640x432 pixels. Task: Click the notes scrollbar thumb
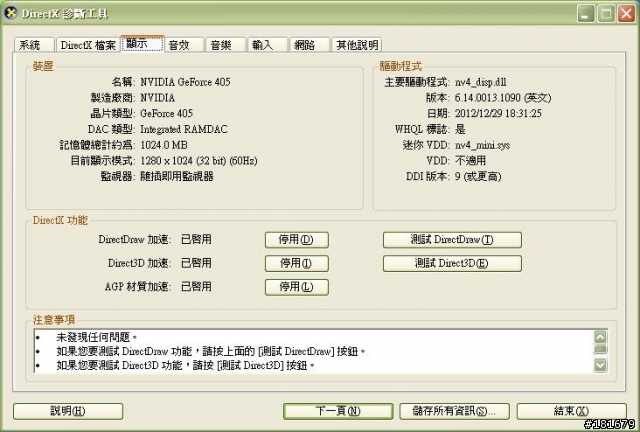(600, 350)
